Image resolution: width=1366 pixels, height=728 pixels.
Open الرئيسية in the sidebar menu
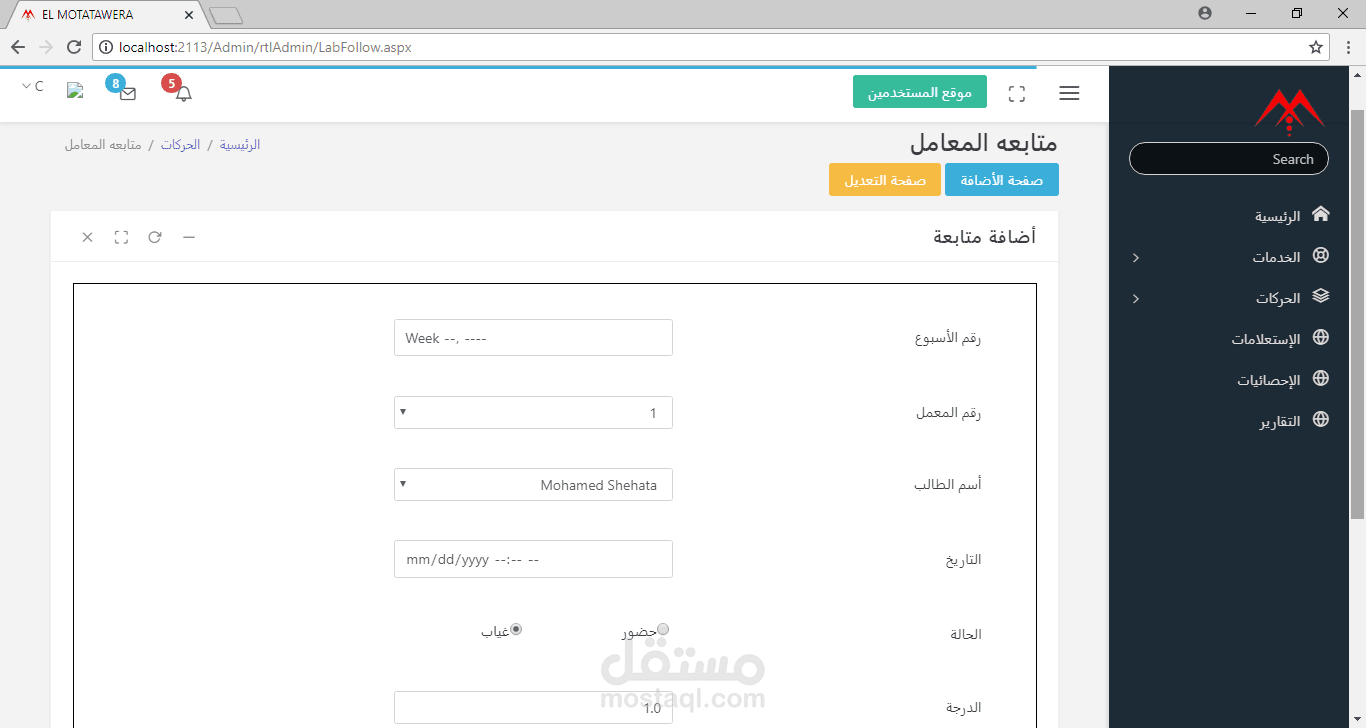(x=1278, y=216)
